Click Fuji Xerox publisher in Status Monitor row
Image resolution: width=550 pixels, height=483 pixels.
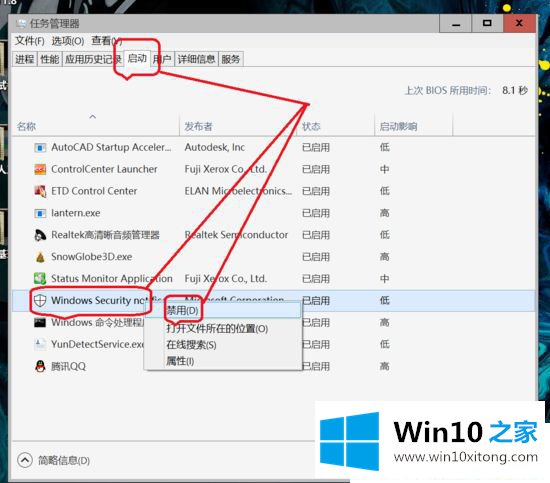click(226, 279)
